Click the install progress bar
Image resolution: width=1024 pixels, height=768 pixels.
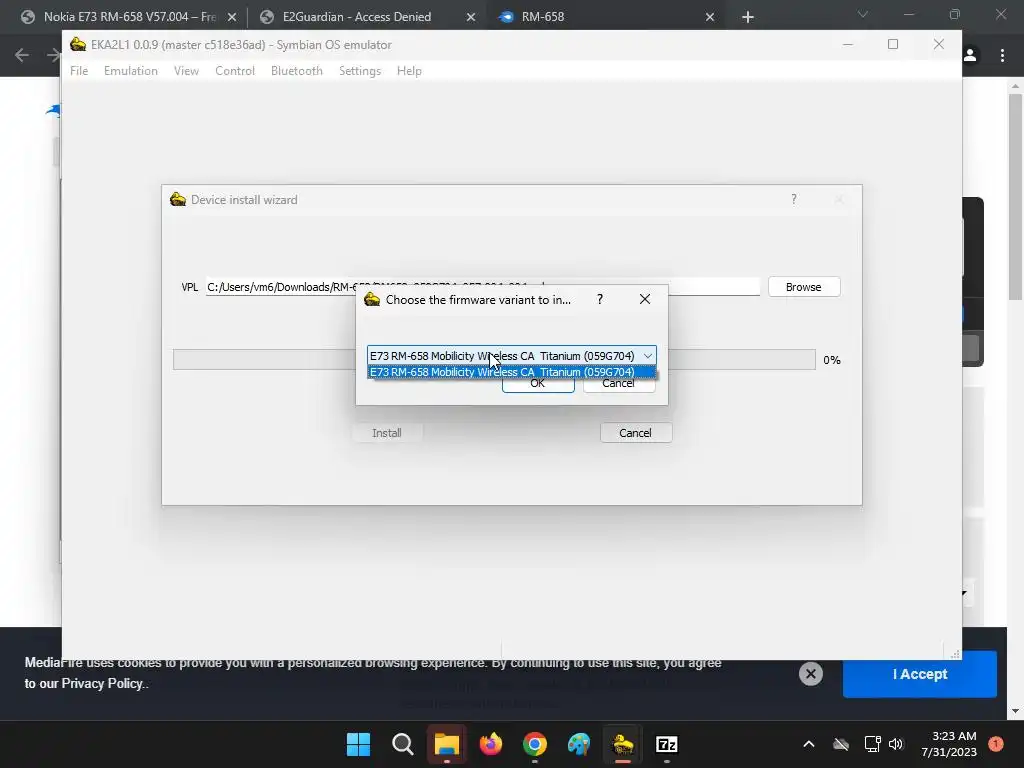pyautogui.click(x=494, y=359)
